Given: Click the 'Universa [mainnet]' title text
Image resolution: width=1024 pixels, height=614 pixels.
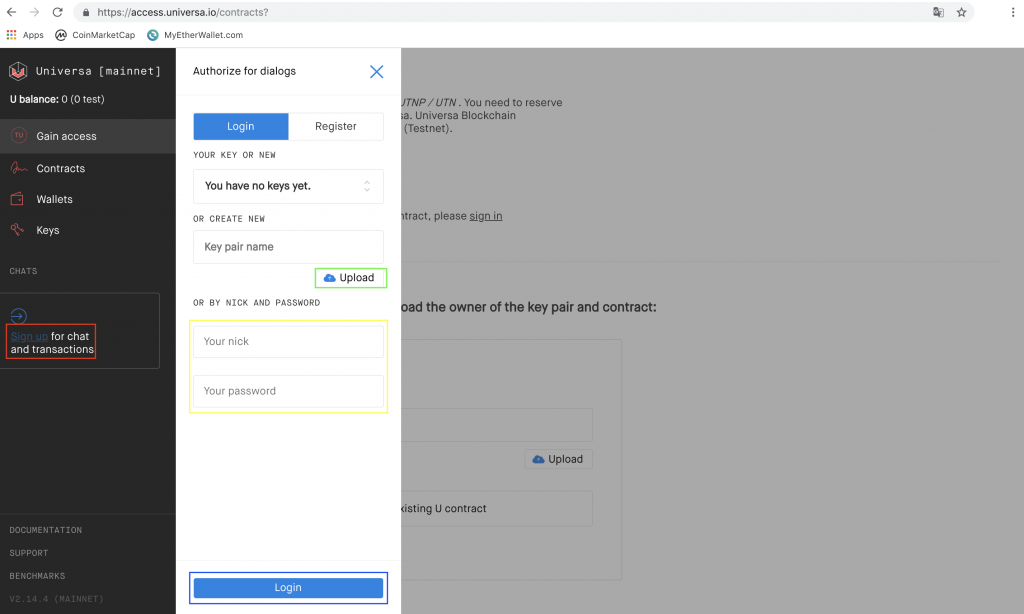Looking at the screenshot, I should [98, 71].
